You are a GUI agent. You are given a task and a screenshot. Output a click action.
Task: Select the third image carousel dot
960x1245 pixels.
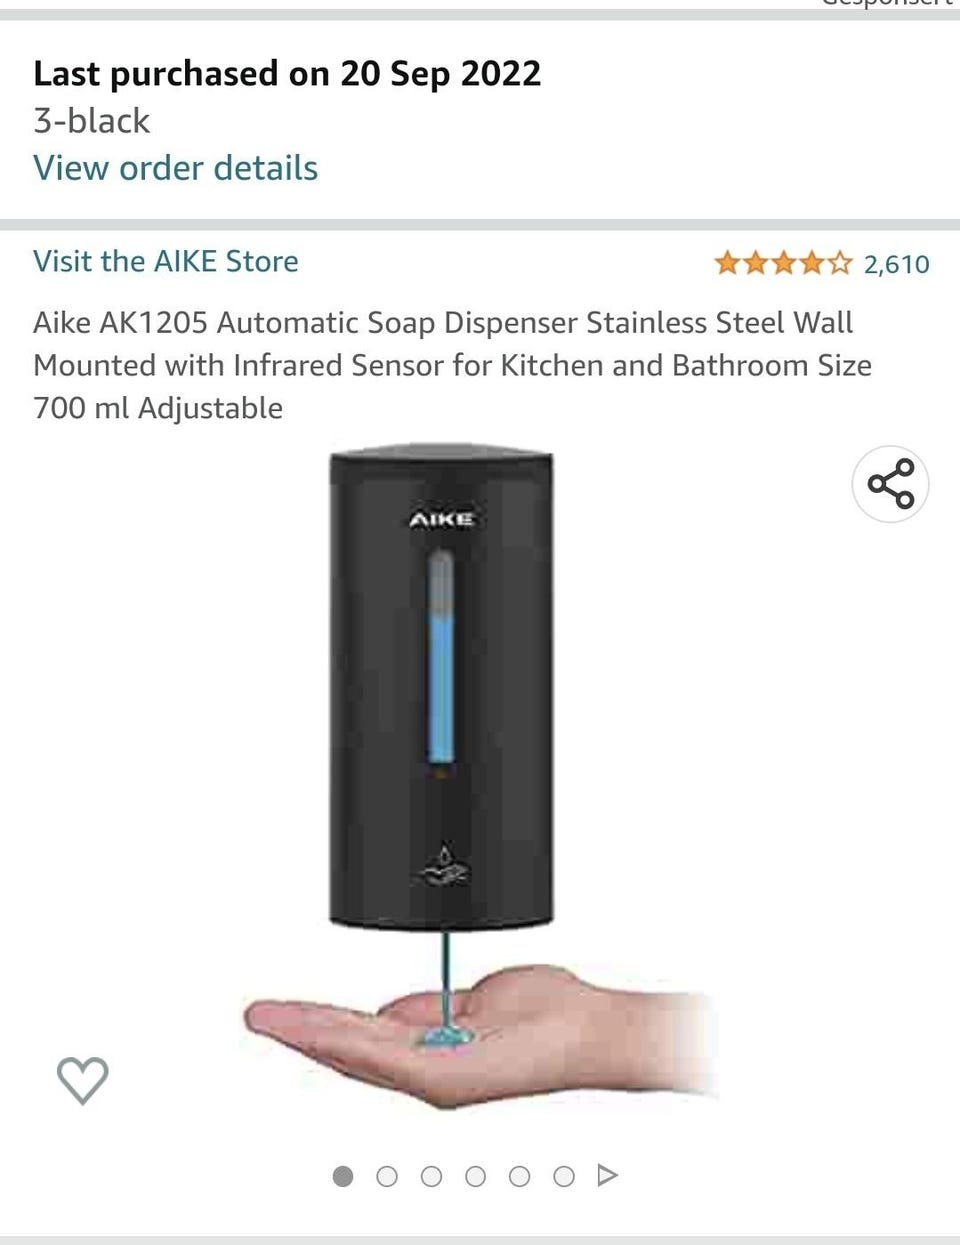(431, 1176)
